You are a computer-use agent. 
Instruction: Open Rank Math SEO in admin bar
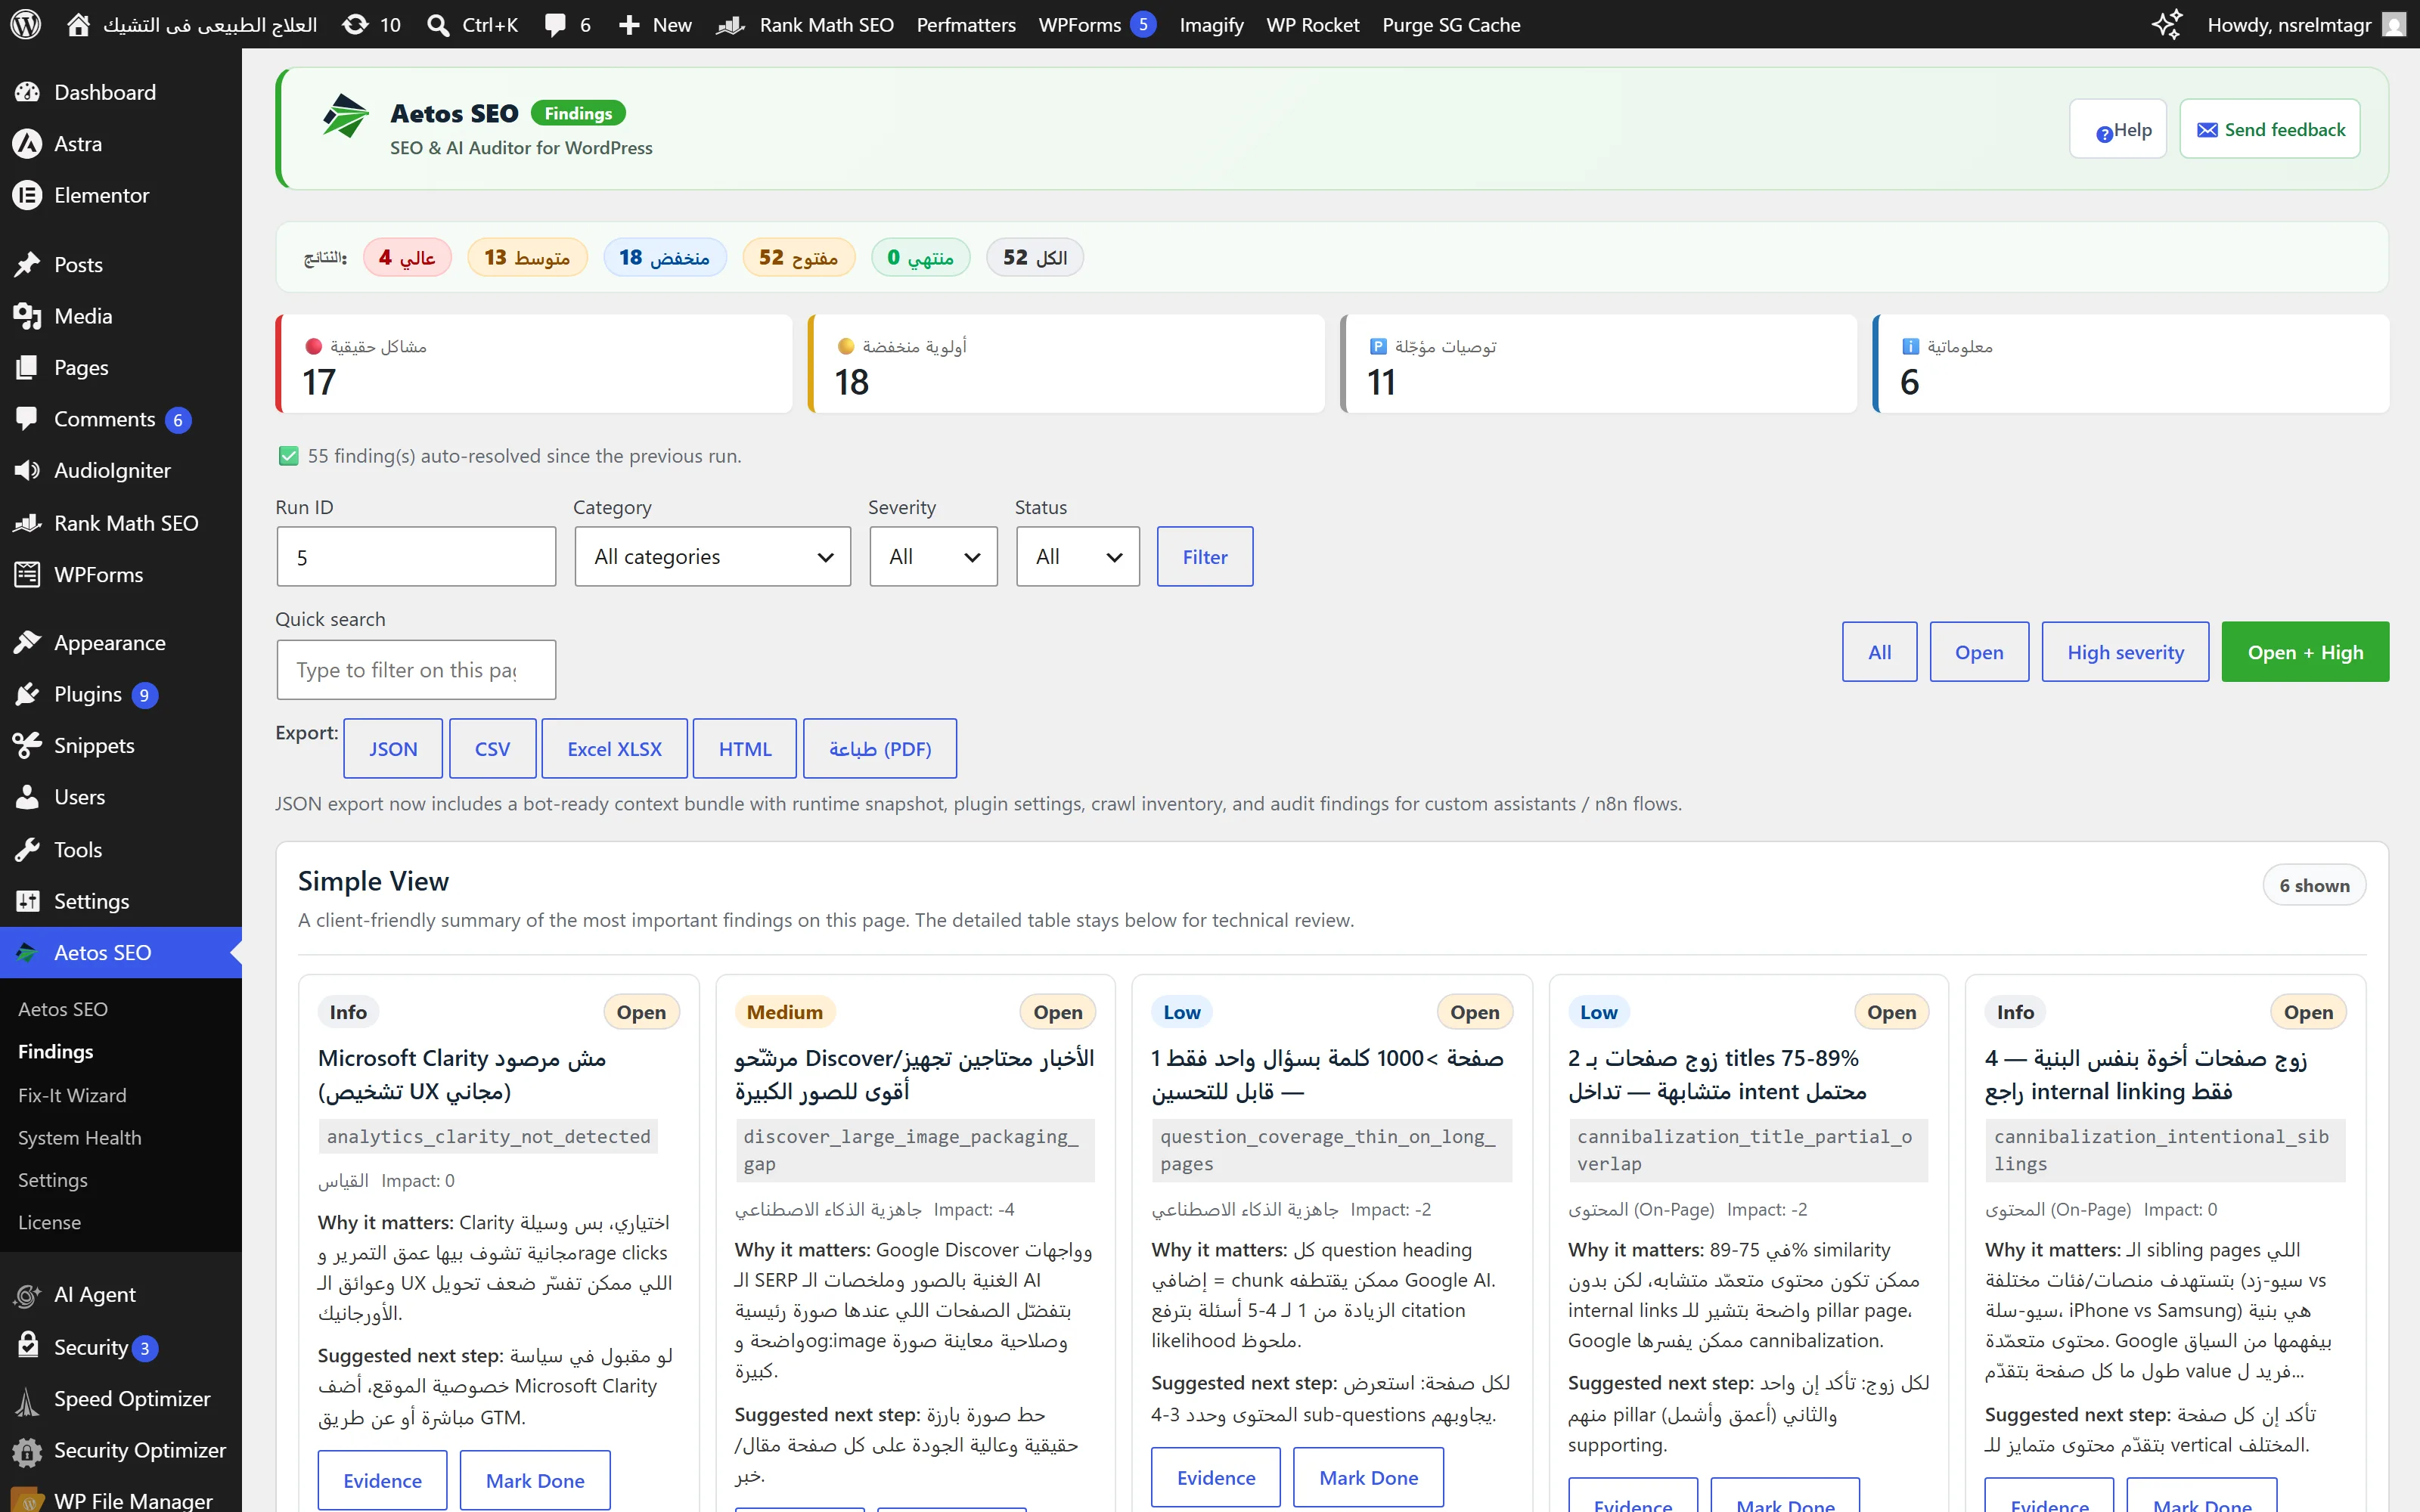805,24
